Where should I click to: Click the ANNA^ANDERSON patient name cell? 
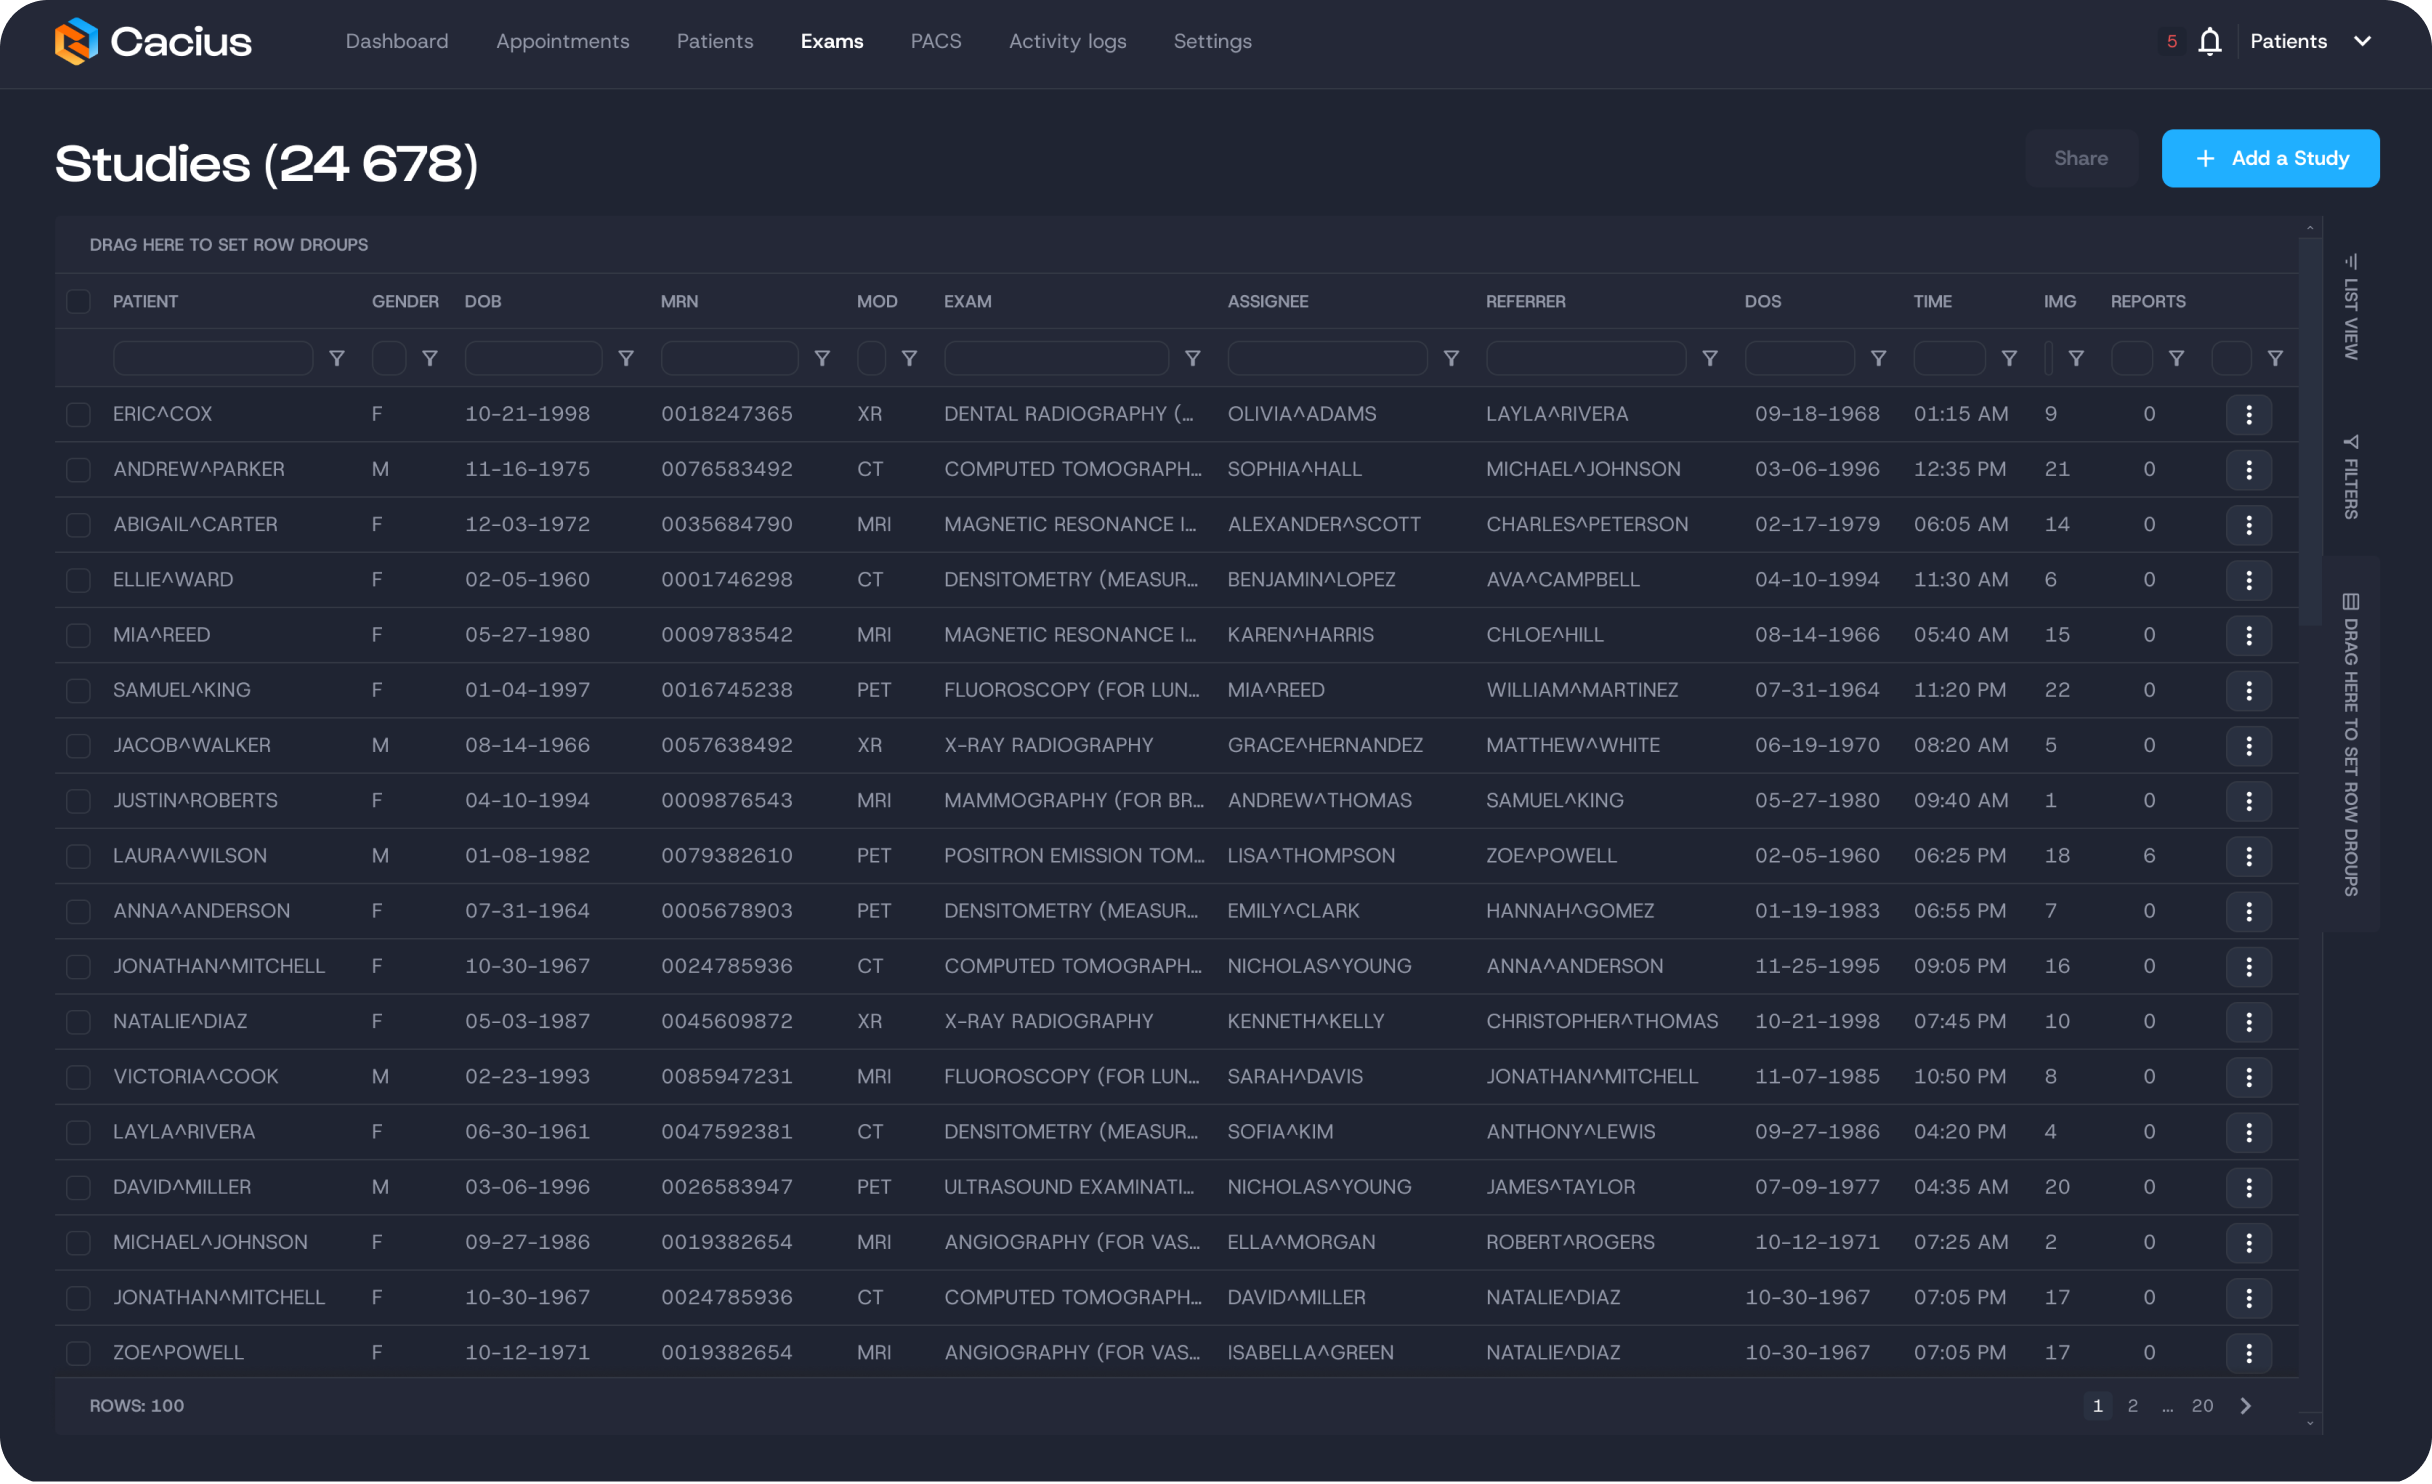pyautogui.click(x=201, y=911)
